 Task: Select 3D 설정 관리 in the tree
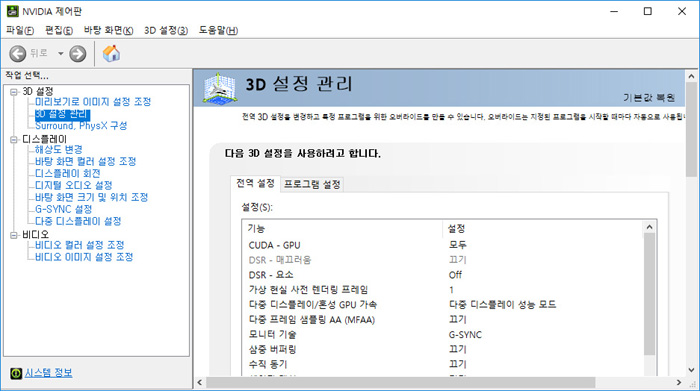click(x=62, y=114)
